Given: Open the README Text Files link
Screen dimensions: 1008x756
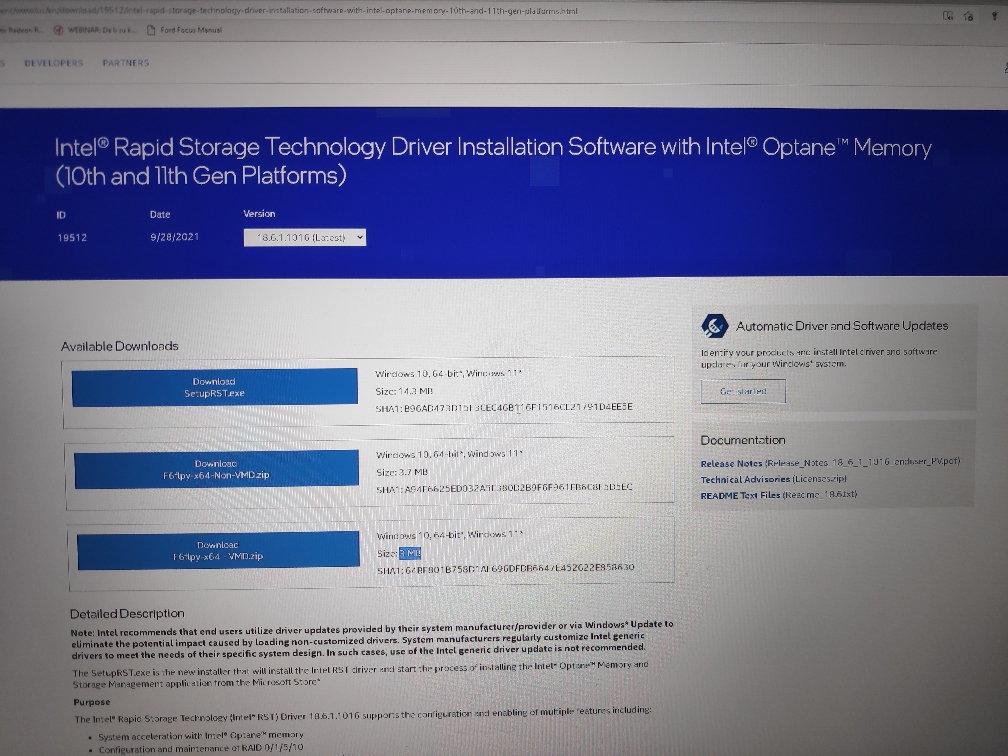Looking at the screenshot, I should point(778,495).
